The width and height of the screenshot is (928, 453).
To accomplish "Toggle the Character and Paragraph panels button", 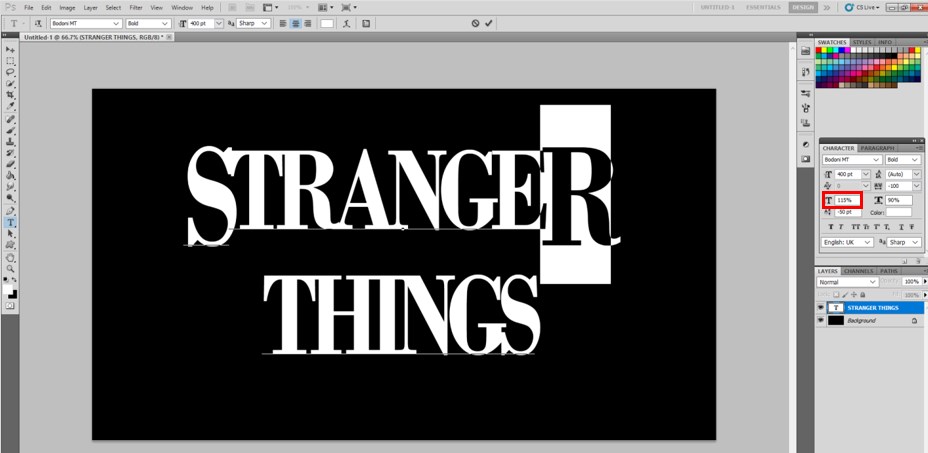I will (365, 23).
